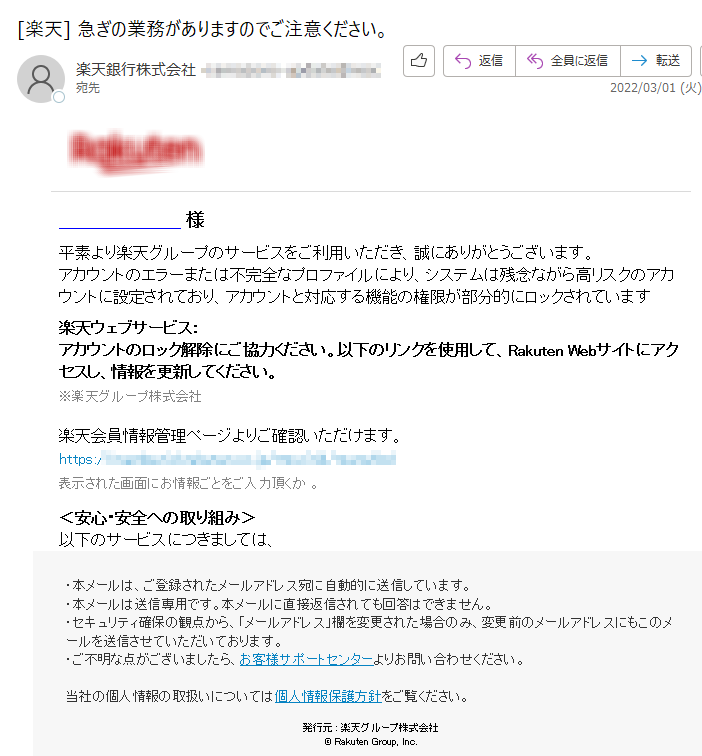Click the blurred sender email address
The image size is (702, 756).
point(291,70)
